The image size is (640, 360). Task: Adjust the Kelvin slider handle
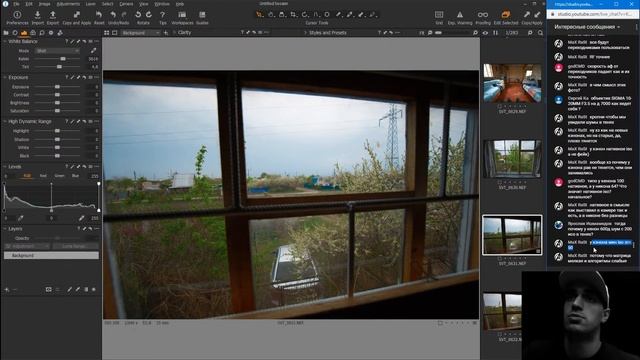(63, 59)
